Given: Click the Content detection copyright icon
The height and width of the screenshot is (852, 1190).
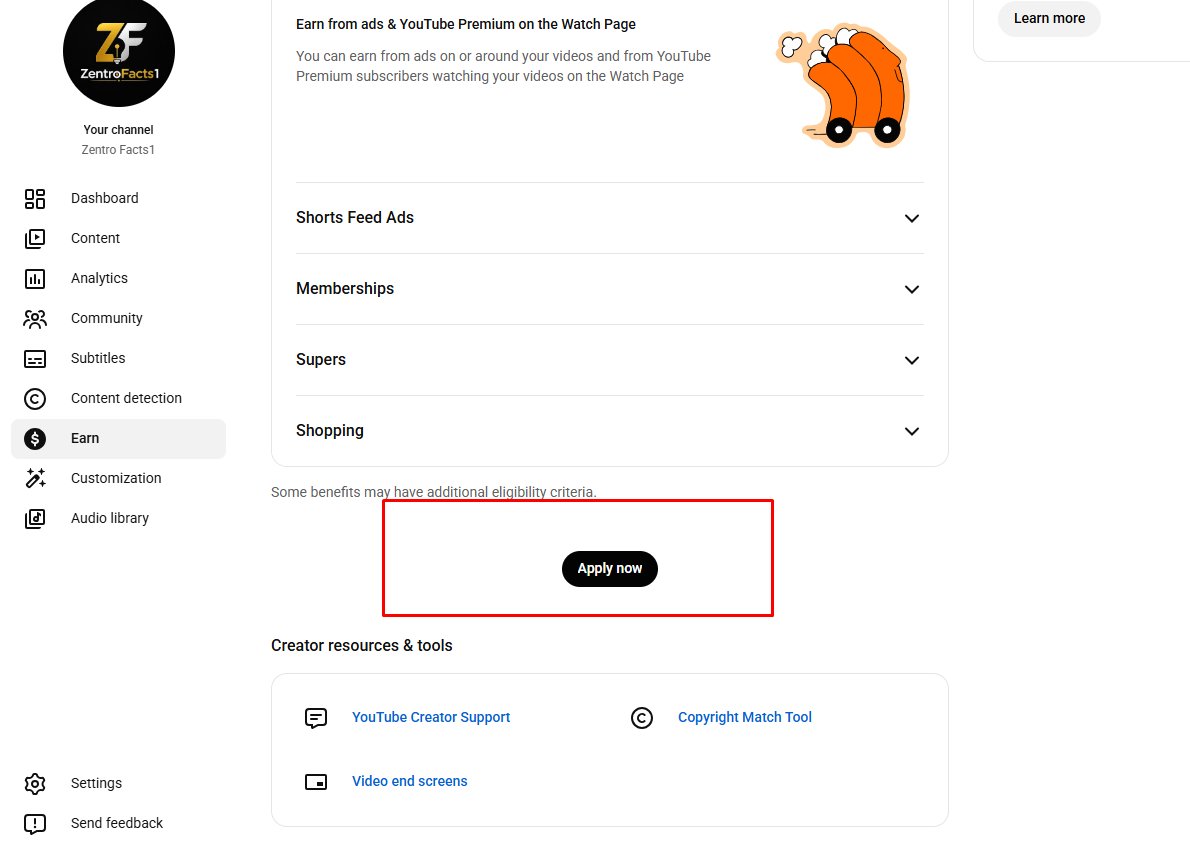Looking at the screenshot, I should click(x=35, y=399).
